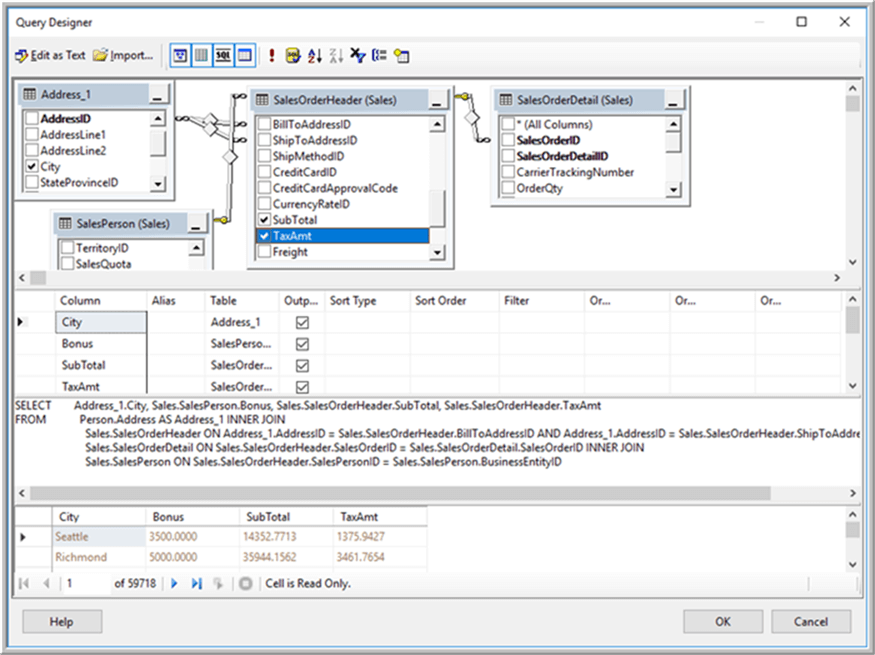Select the Bonus header in results
This screenshot has height=655, width=875.
[192, 517]
